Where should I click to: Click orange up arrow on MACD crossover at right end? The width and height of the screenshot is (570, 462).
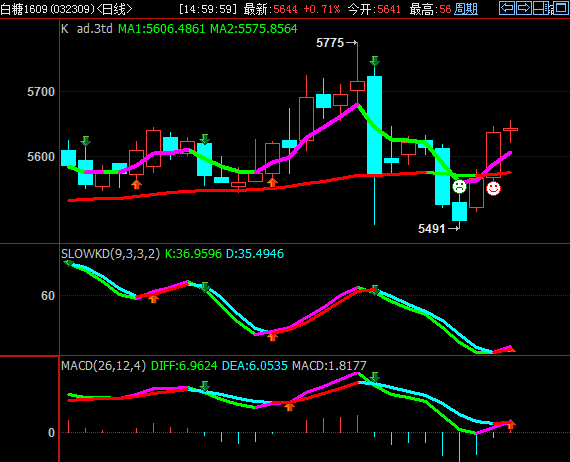[x=511, y=424]
